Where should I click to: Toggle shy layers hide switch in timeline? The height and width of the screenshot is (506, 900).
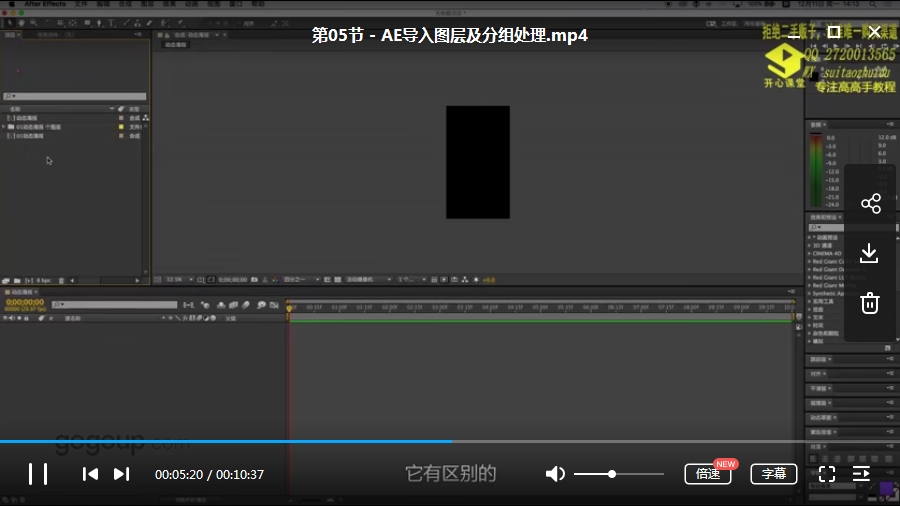(x=221, y=305)
